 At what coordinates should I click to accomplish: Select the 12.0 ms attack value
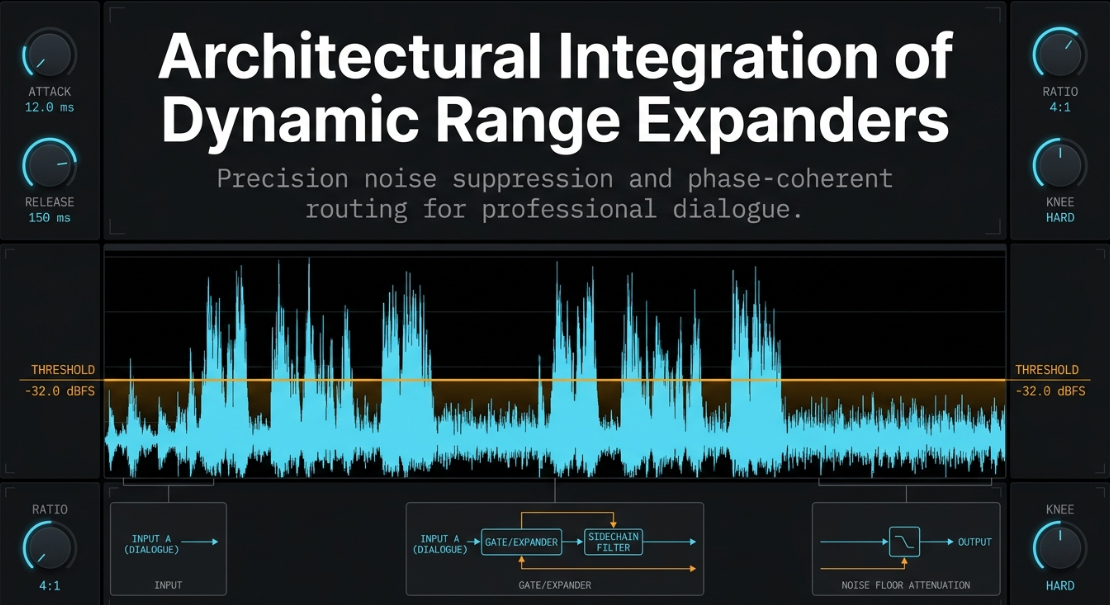coord(50,108)
